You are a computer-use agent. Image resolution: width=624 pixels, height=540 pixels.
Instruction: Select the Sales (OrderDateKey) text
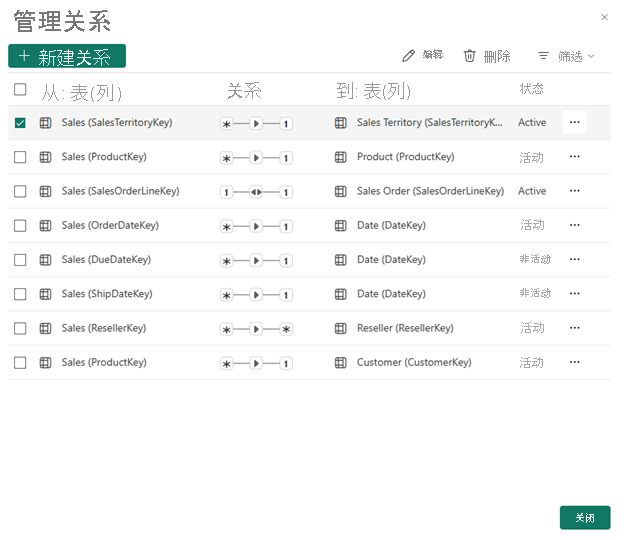[110, 225]
